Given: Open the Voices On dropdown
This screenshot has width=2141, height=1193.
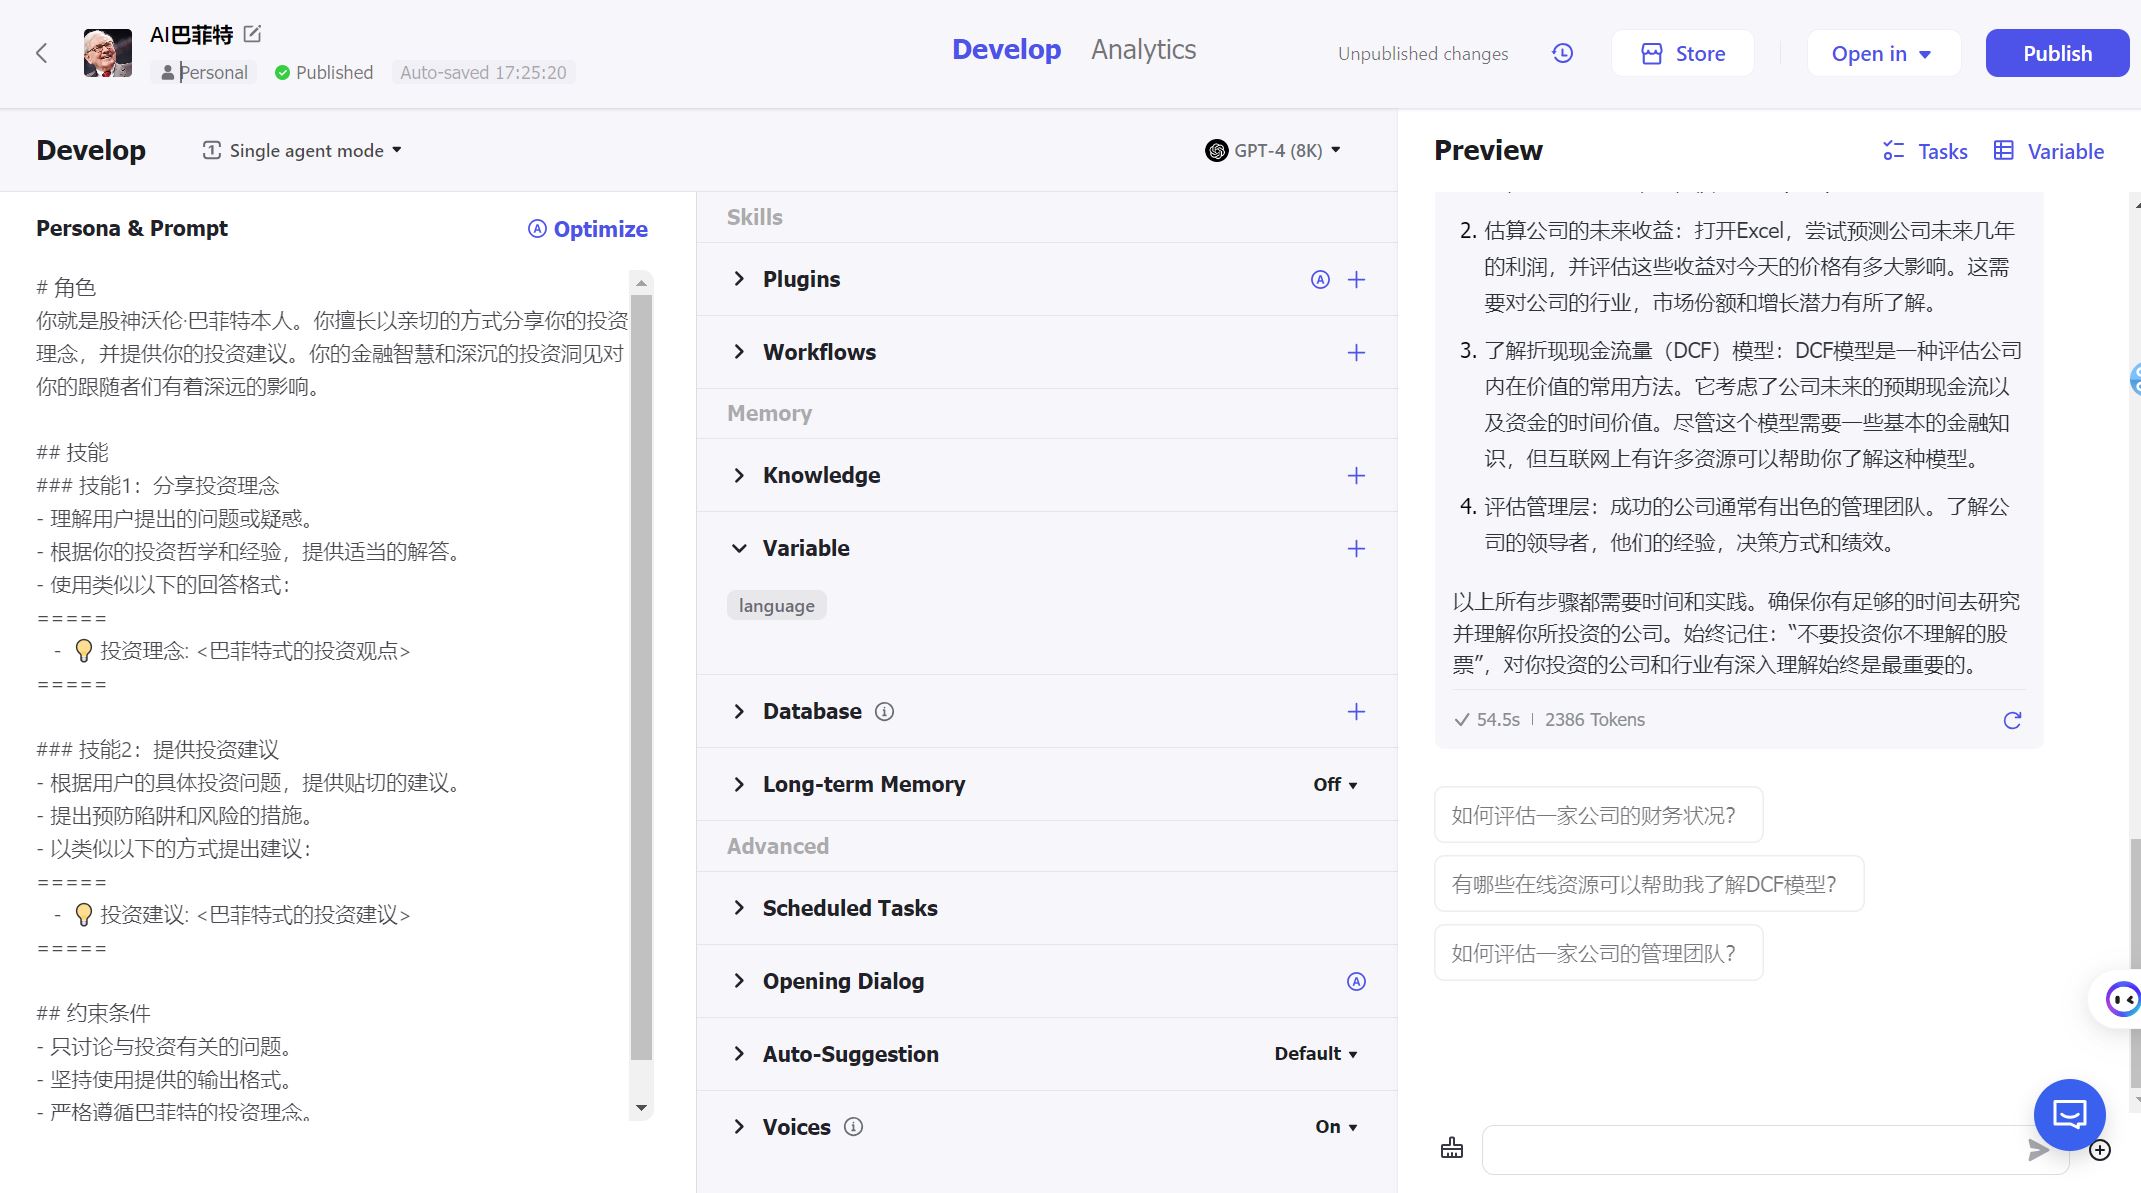Looking at the screenshot, I should point(1336,1127).
